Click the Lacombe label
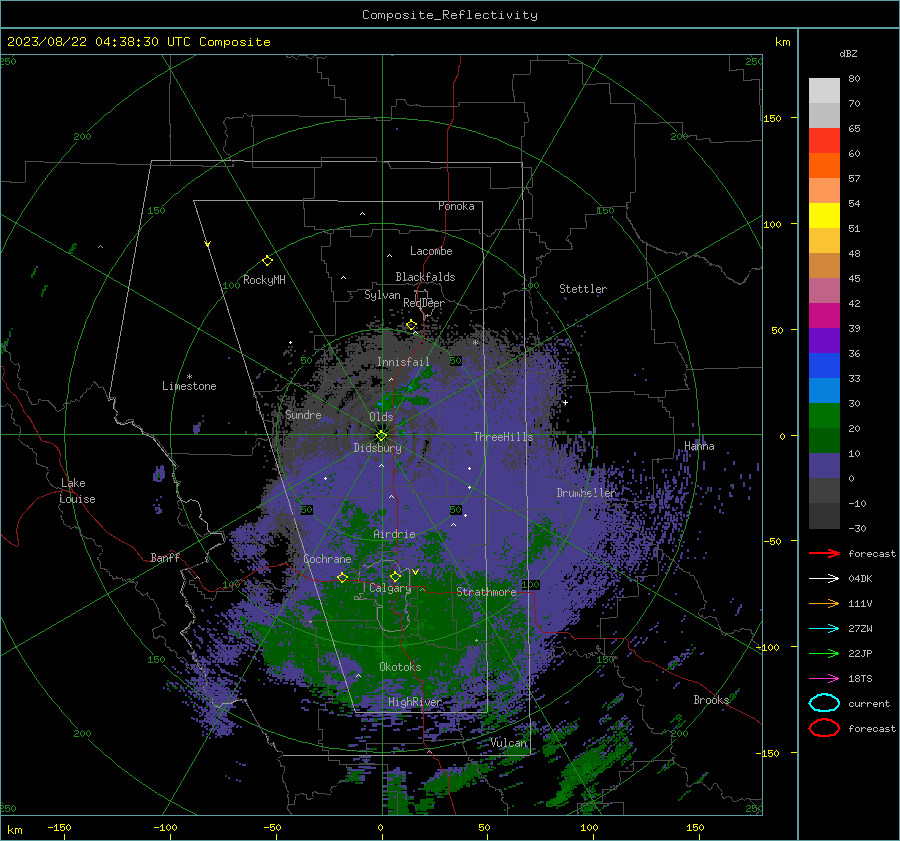Screen dimensions: 900x841 (431, 251)
